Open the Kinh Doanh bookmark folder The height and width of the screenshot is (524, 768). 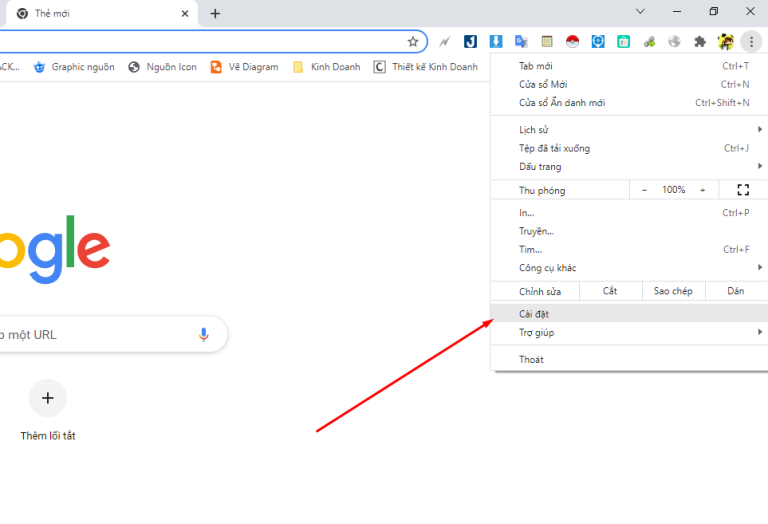coord(326,67)
